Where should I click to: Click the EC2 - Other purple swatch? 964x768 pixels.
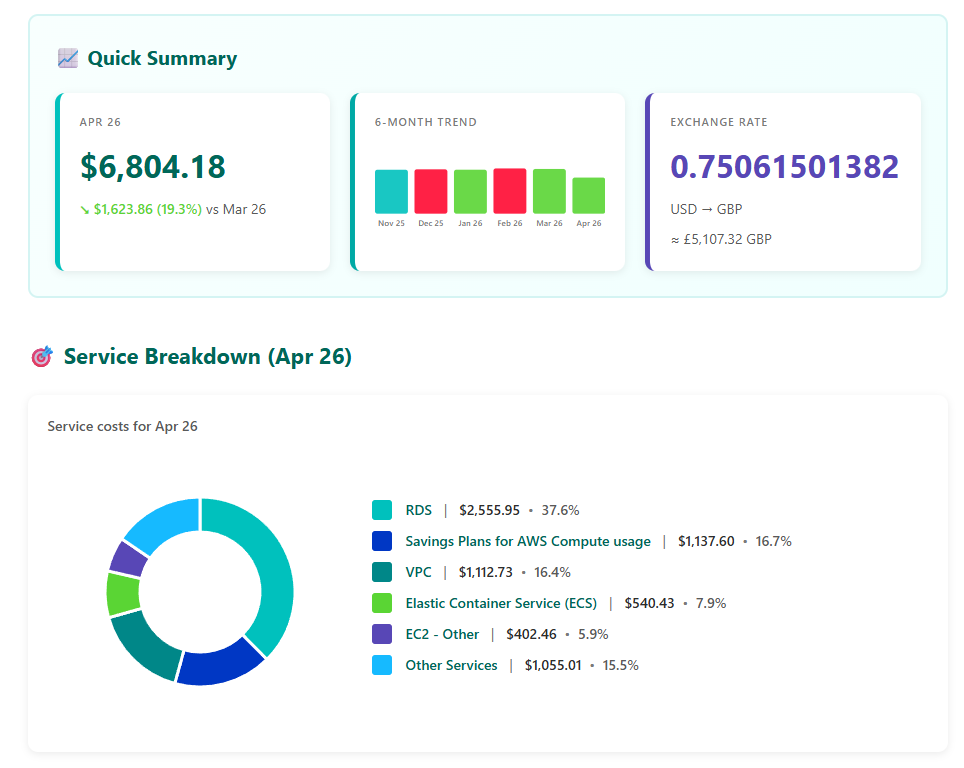click(x=382, y=634)
